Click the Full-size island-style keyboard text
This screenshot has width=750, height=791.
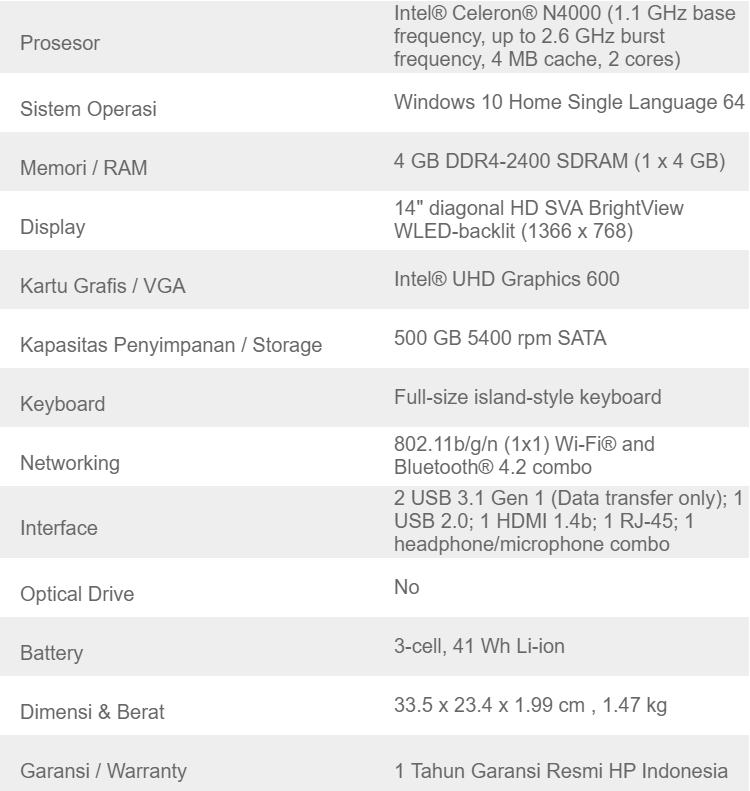(x=528, y=397)
